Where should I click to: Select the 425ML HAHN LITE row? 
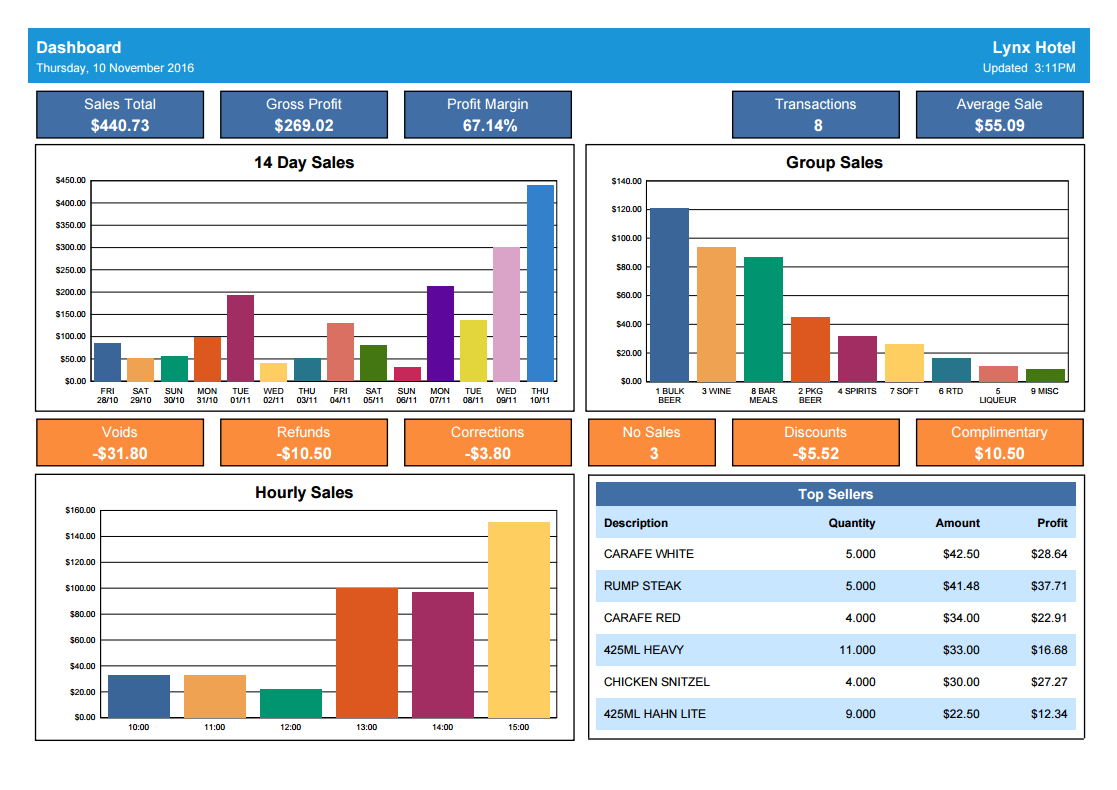(835, 714)
